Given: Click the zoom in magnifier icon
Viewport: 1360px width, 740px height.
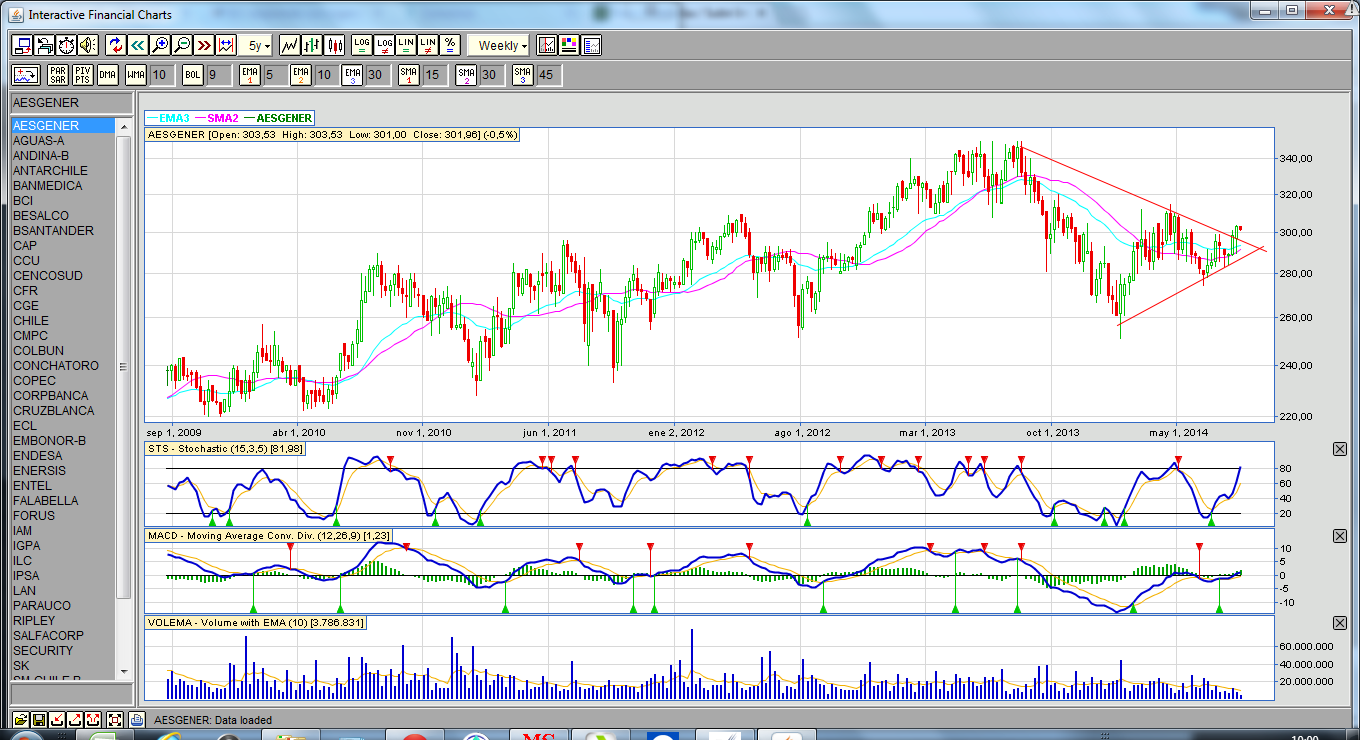Looking at the screenshot, I should pyautogui.click(x=160, y=45).
